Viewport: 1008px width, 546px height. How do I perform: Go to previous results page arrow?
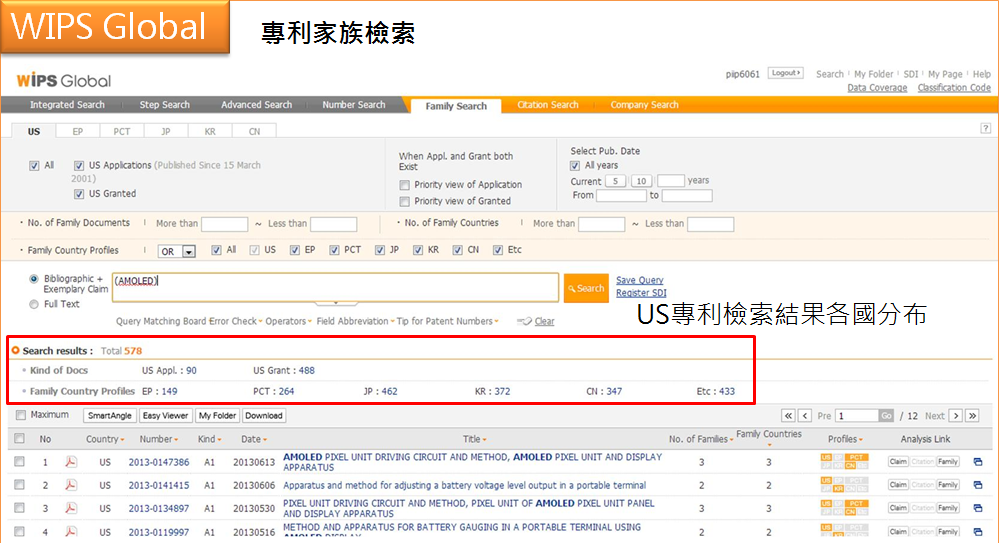pos(805,416)
